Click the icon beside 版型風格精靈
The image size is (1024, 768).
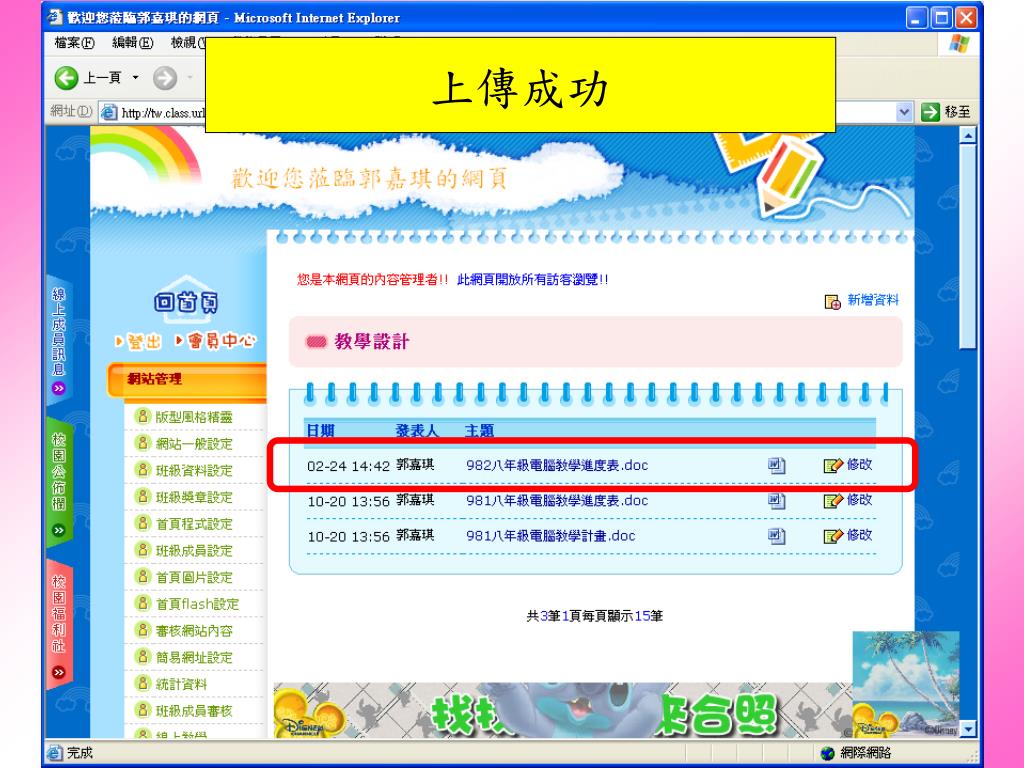[142, 416]
